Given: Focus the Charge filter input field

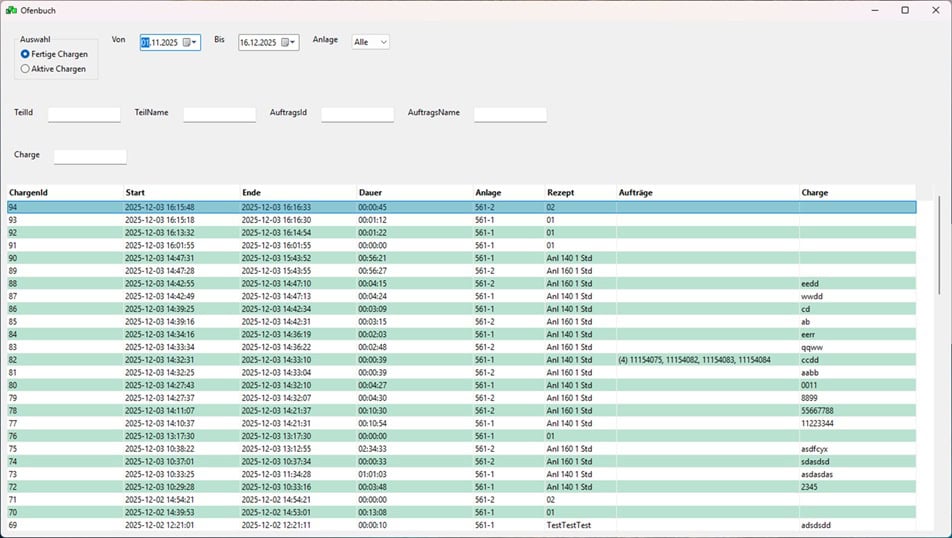Looking at the screenshot, I should (x=90, y=156).
